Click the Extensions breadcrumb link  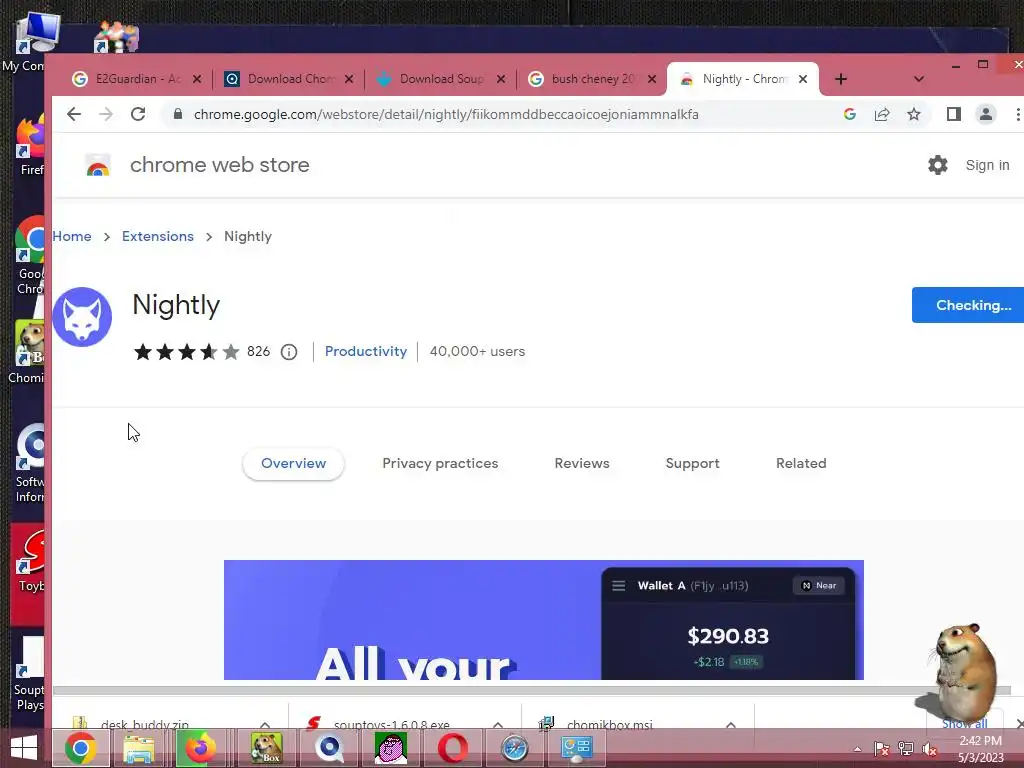[157, 236]
